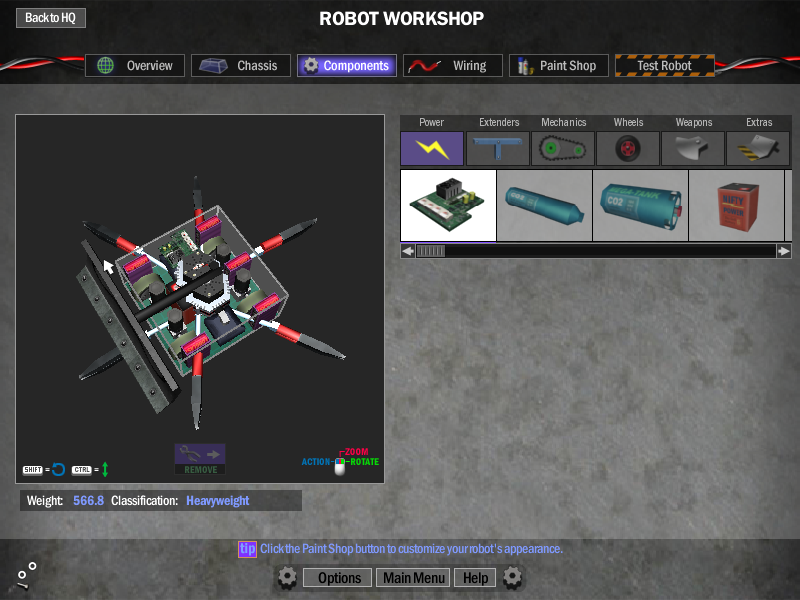The width and height of the screenshot is (800, 600).
Task: Choose the Wheels category icon
Action: pyautogui.click(x=628, y=149)
